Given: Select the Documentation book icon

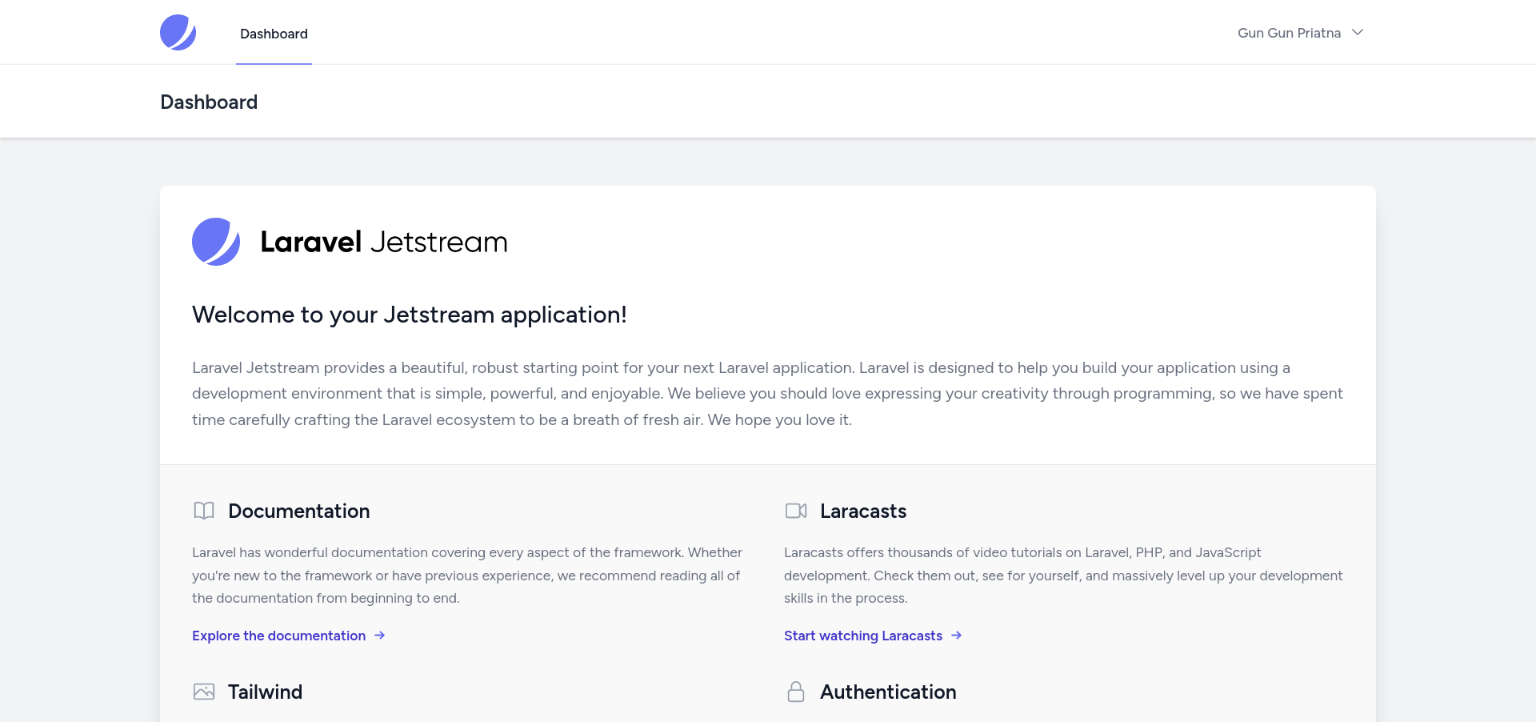Looking at the screenshot, I should tap(203, 510).
